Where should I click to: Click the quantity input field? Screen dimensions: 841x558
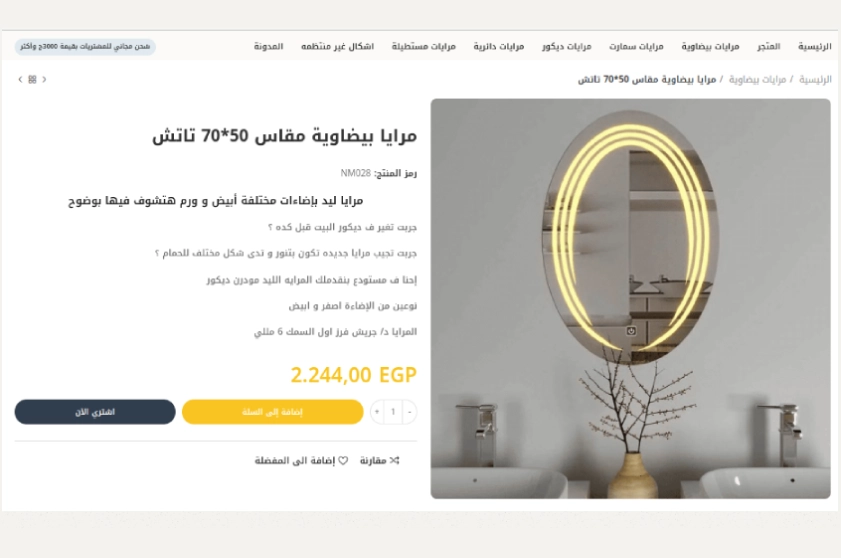(393, 412)
